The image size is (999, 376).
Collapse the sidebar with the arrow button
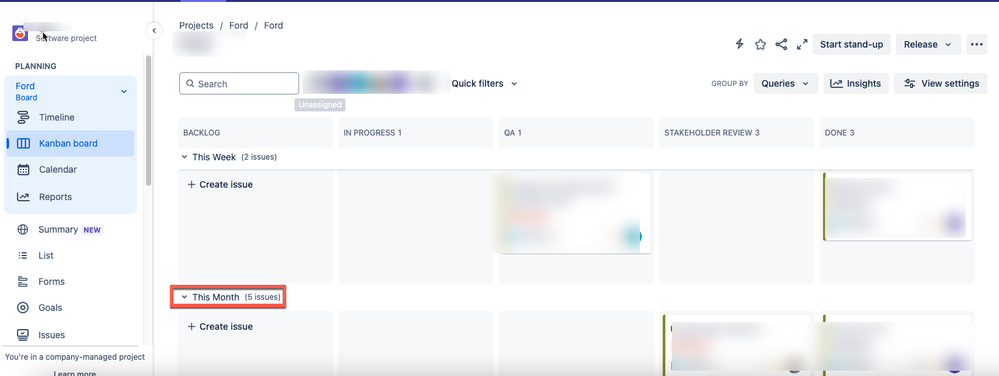pos(154,31)
